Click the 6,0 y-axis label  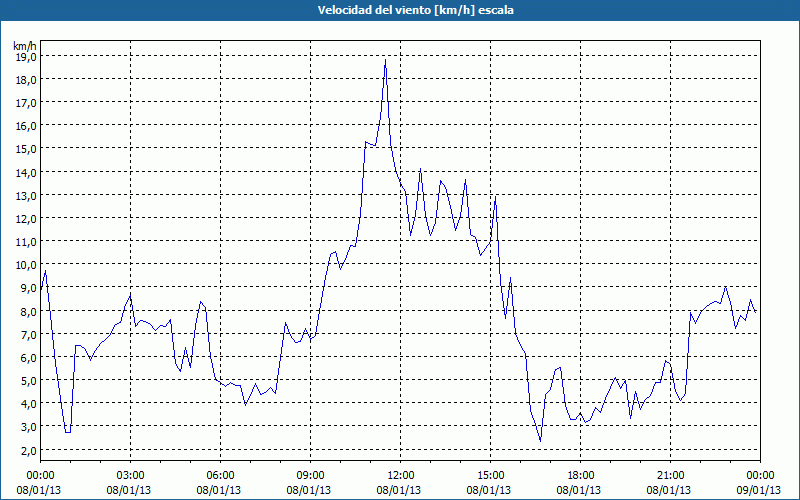coord(28,357)
